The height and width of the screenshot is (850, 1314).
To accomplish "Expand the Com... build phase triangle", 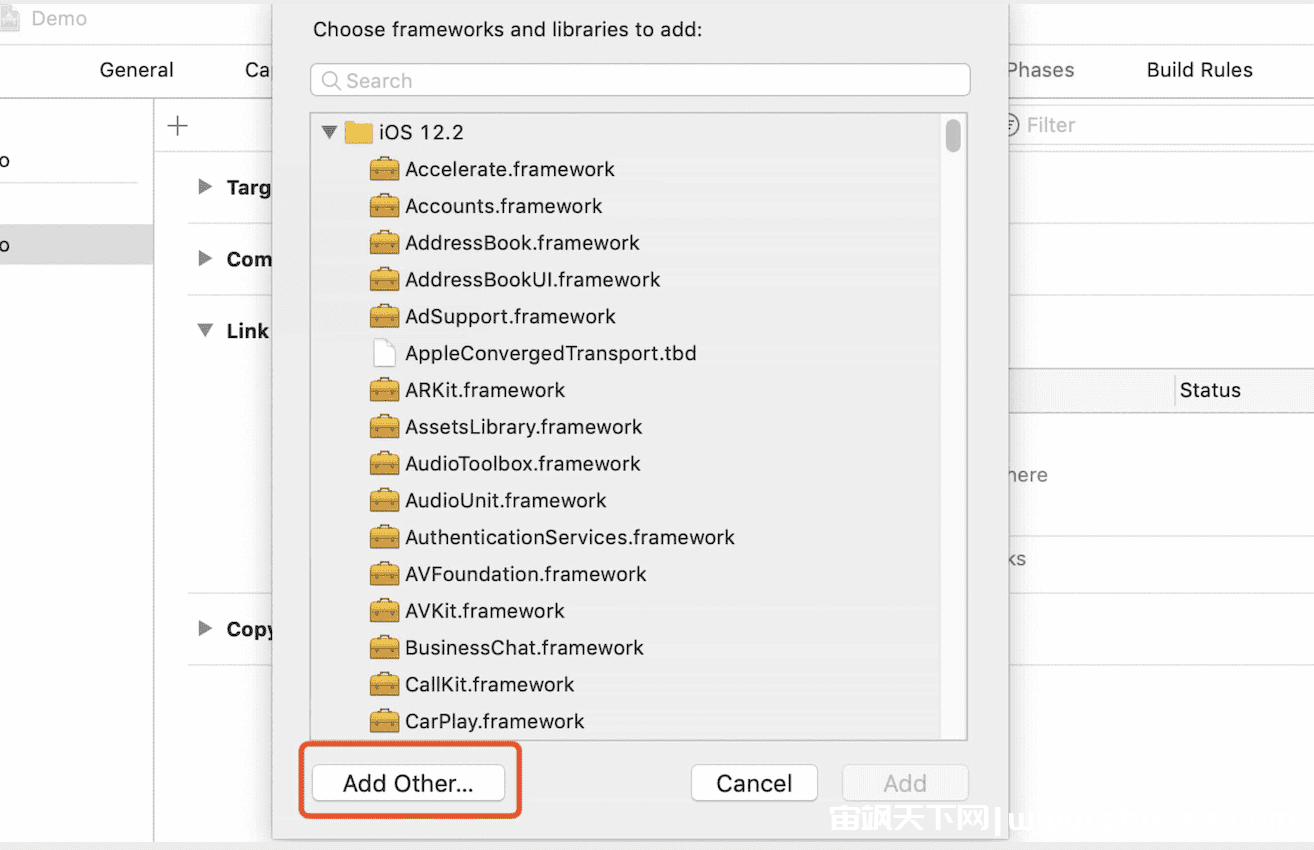I will point(205,258).
